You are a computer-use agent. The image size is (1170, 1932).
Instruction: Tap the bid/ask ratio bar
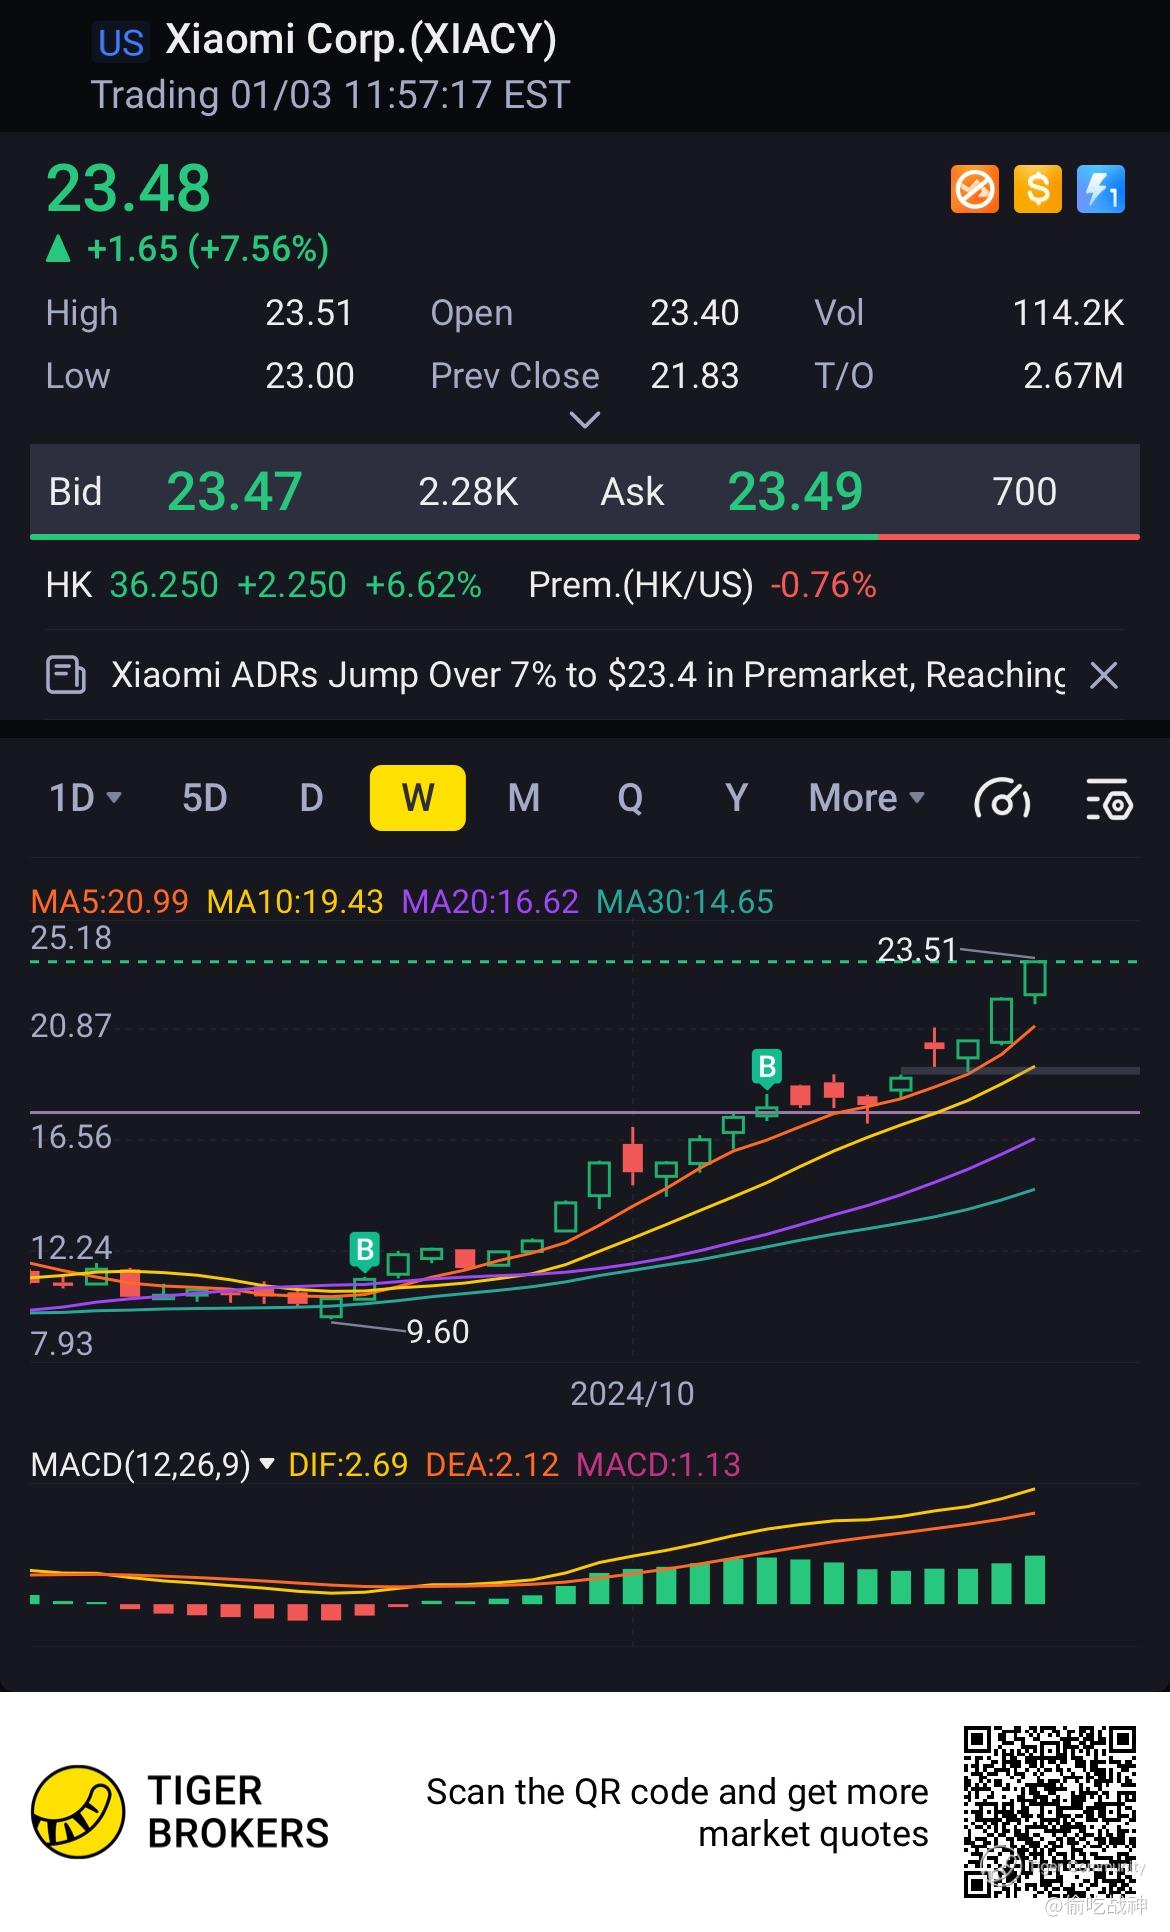click(x=585, y=537)
